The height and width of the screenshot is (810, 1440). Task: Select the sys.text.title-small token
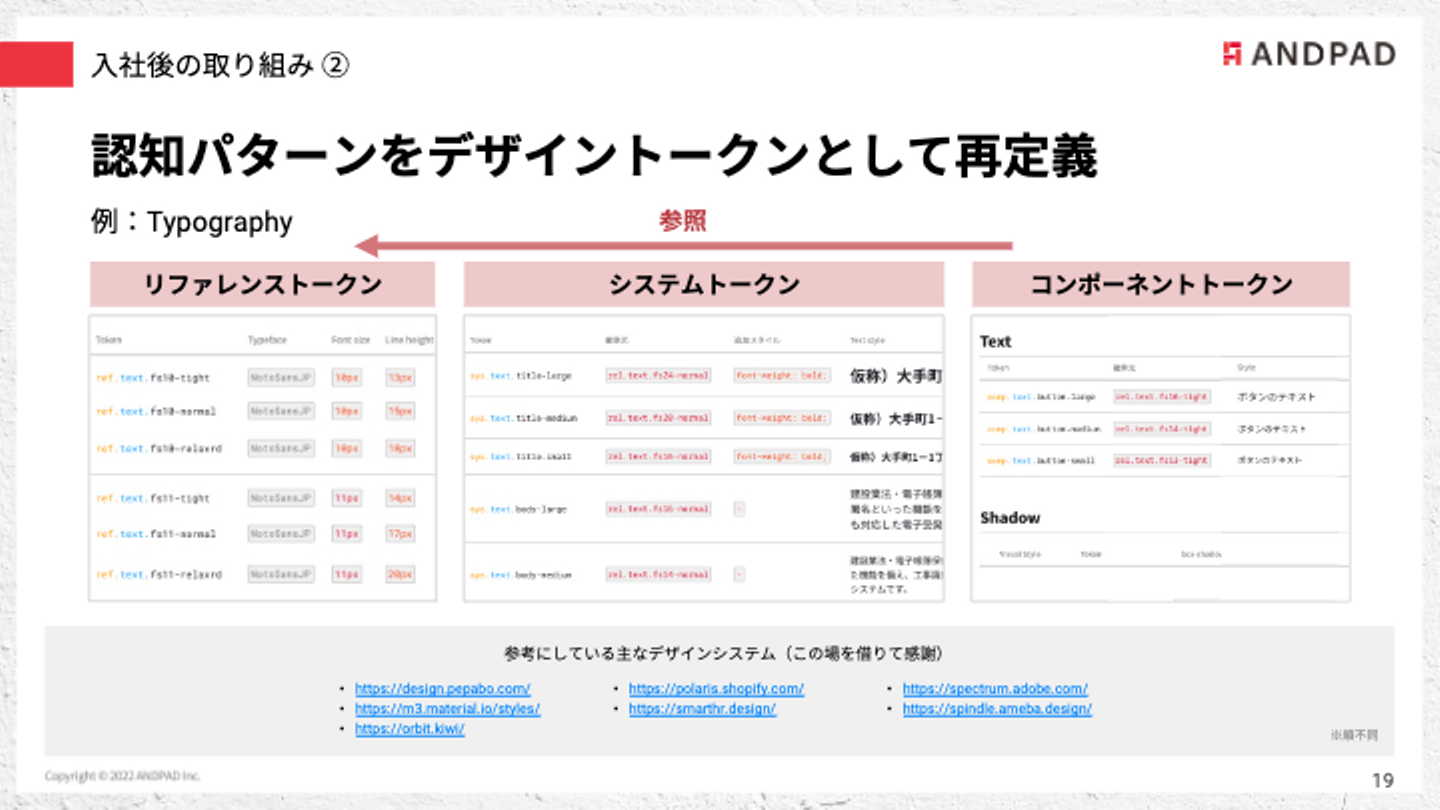pos(521,456)
